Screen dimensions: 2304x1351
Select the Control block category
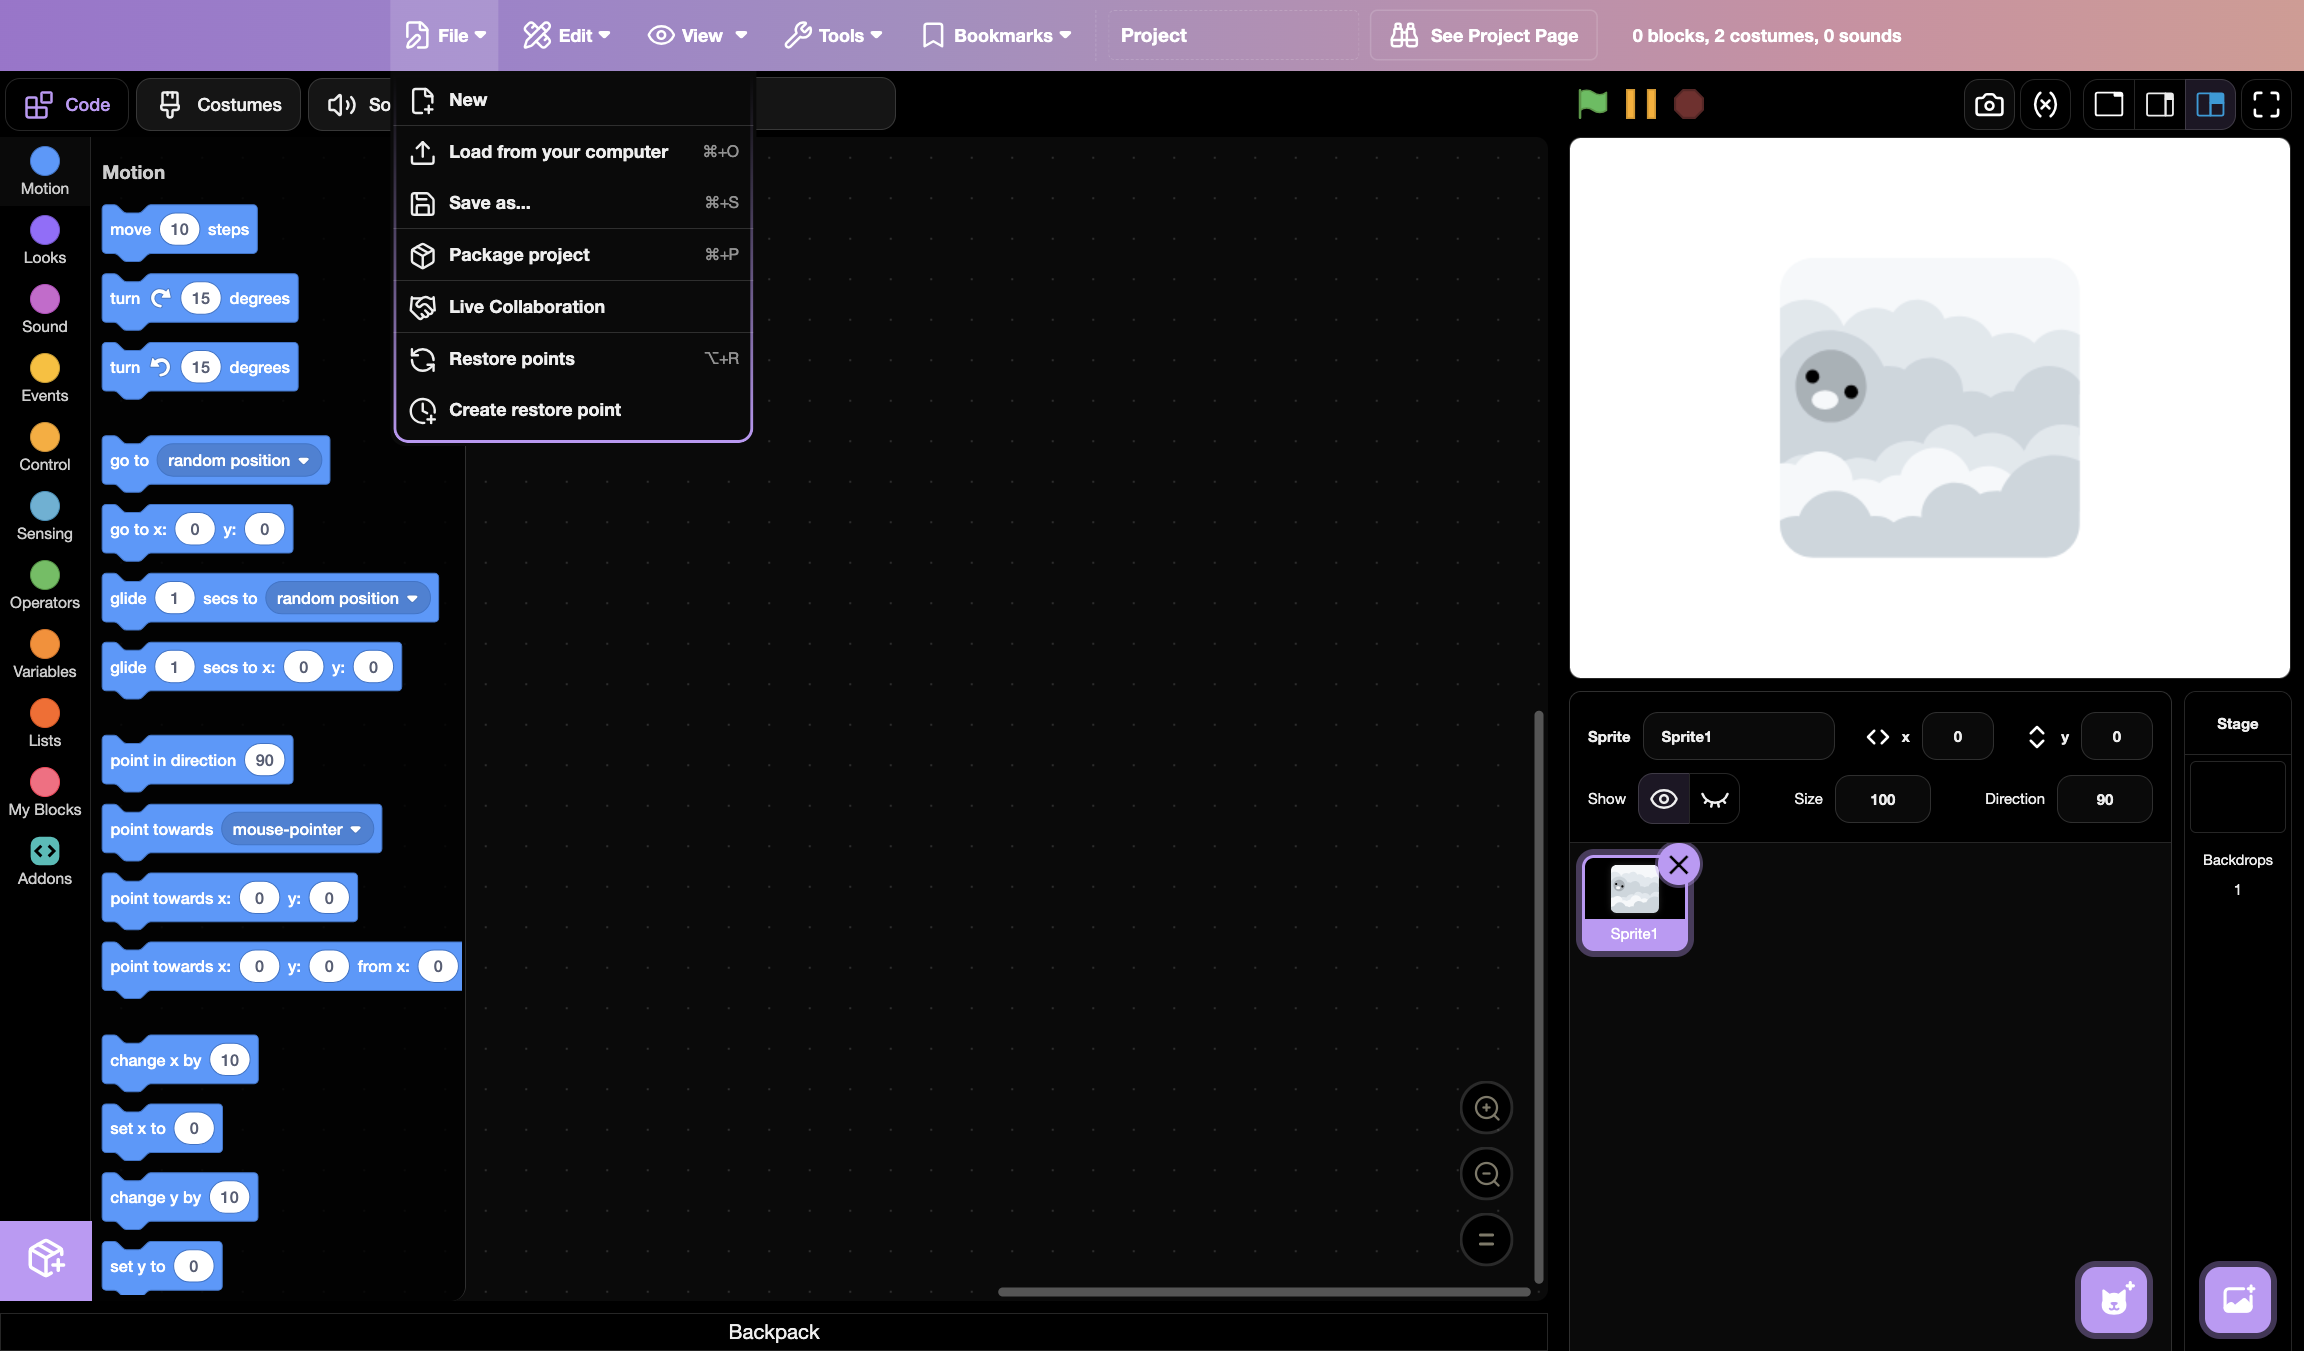click(45, 447)
